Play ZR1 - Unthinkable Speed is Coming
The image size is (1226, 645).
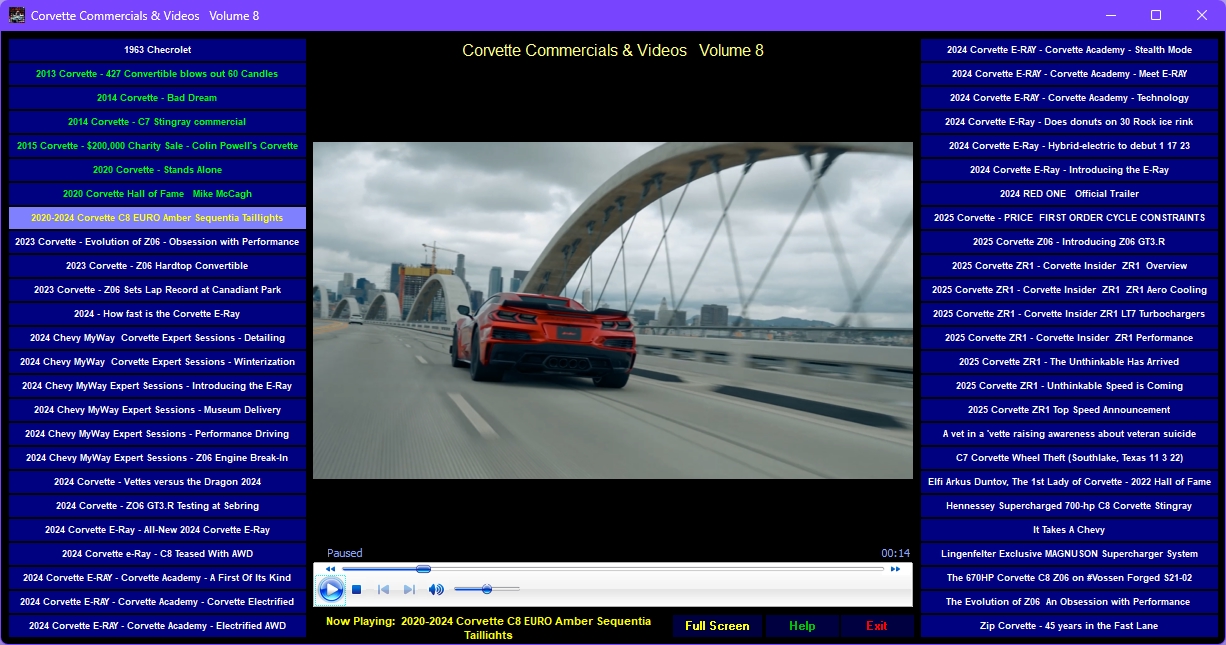1069,386
